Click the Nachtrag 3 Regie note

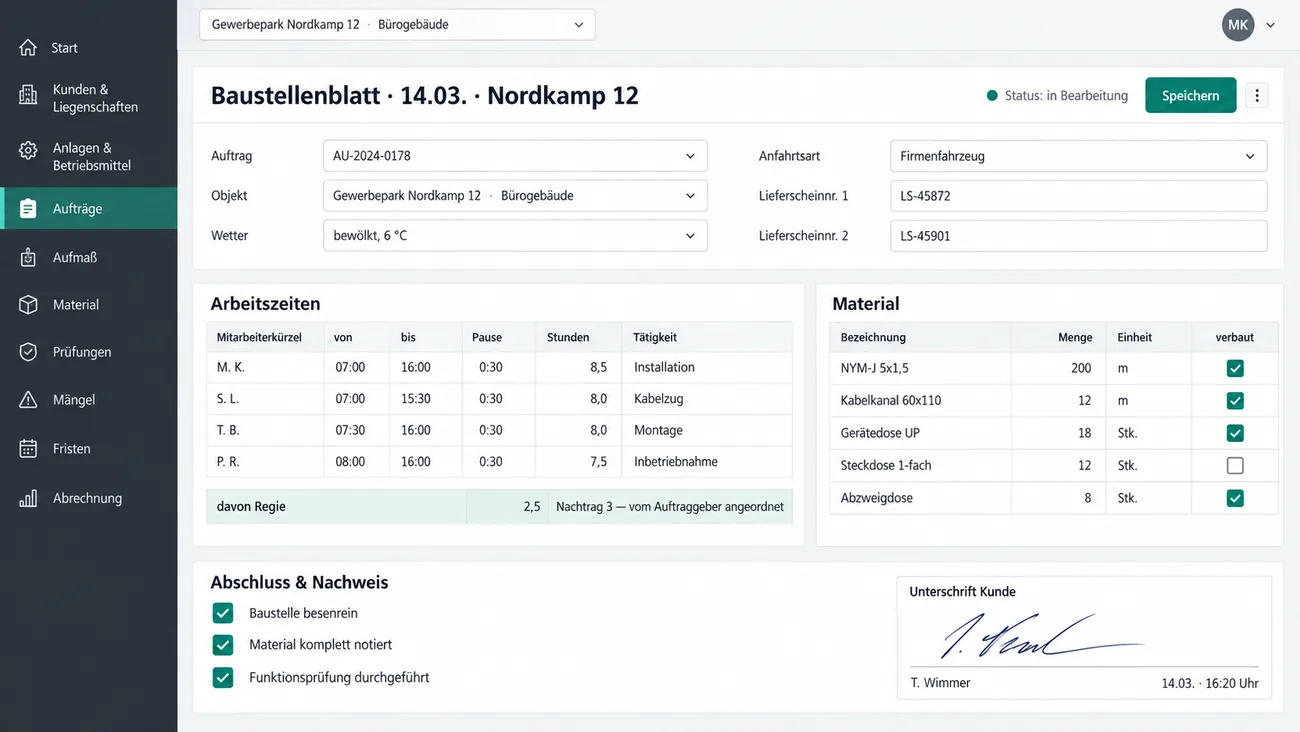coord(670,507)
